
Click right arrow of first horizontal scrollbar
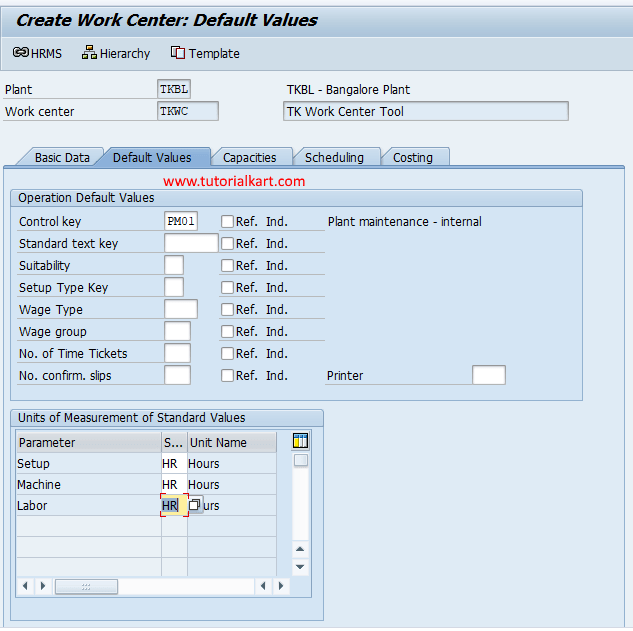pyautogui.click(x=43, y=585)
